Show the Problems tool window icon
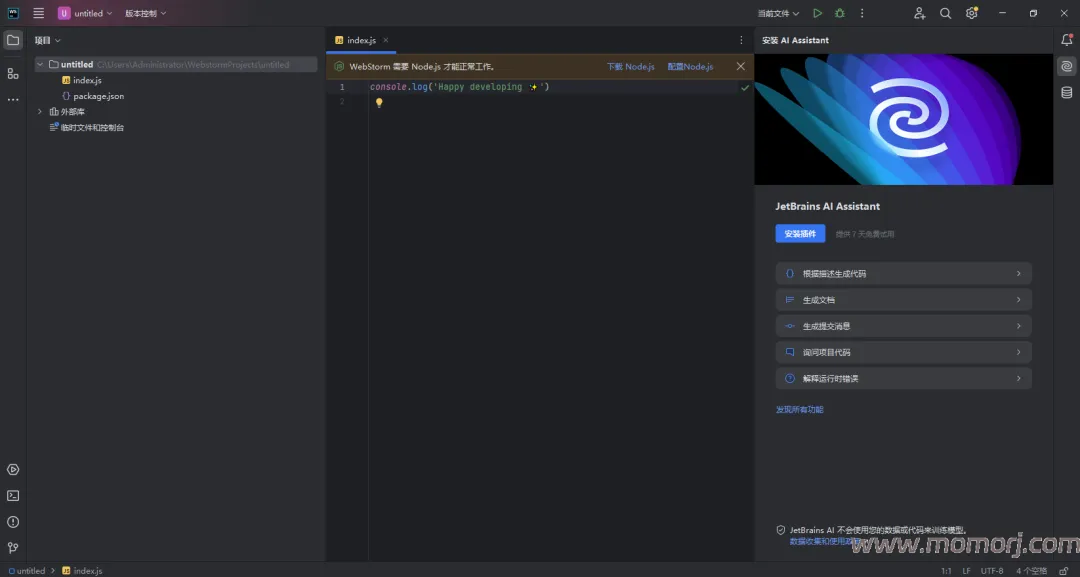This screenshot has width=1080, height=577. coord(13,522)
